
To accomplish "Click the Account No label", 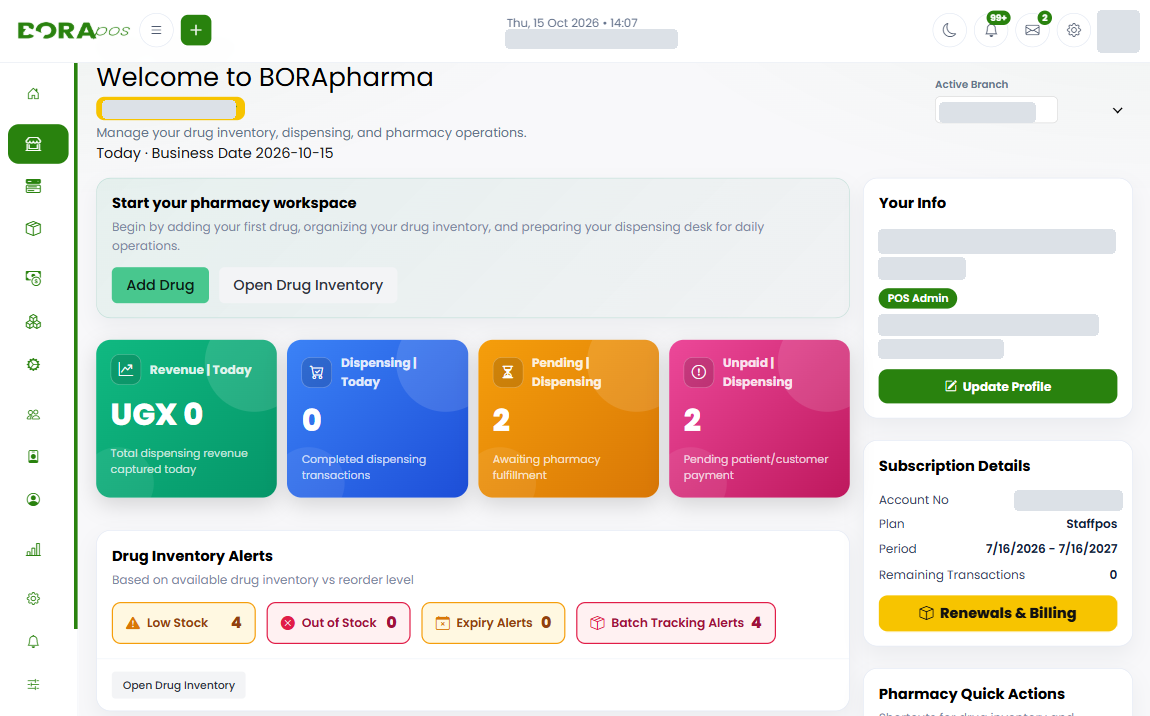I will click(913, 500).
